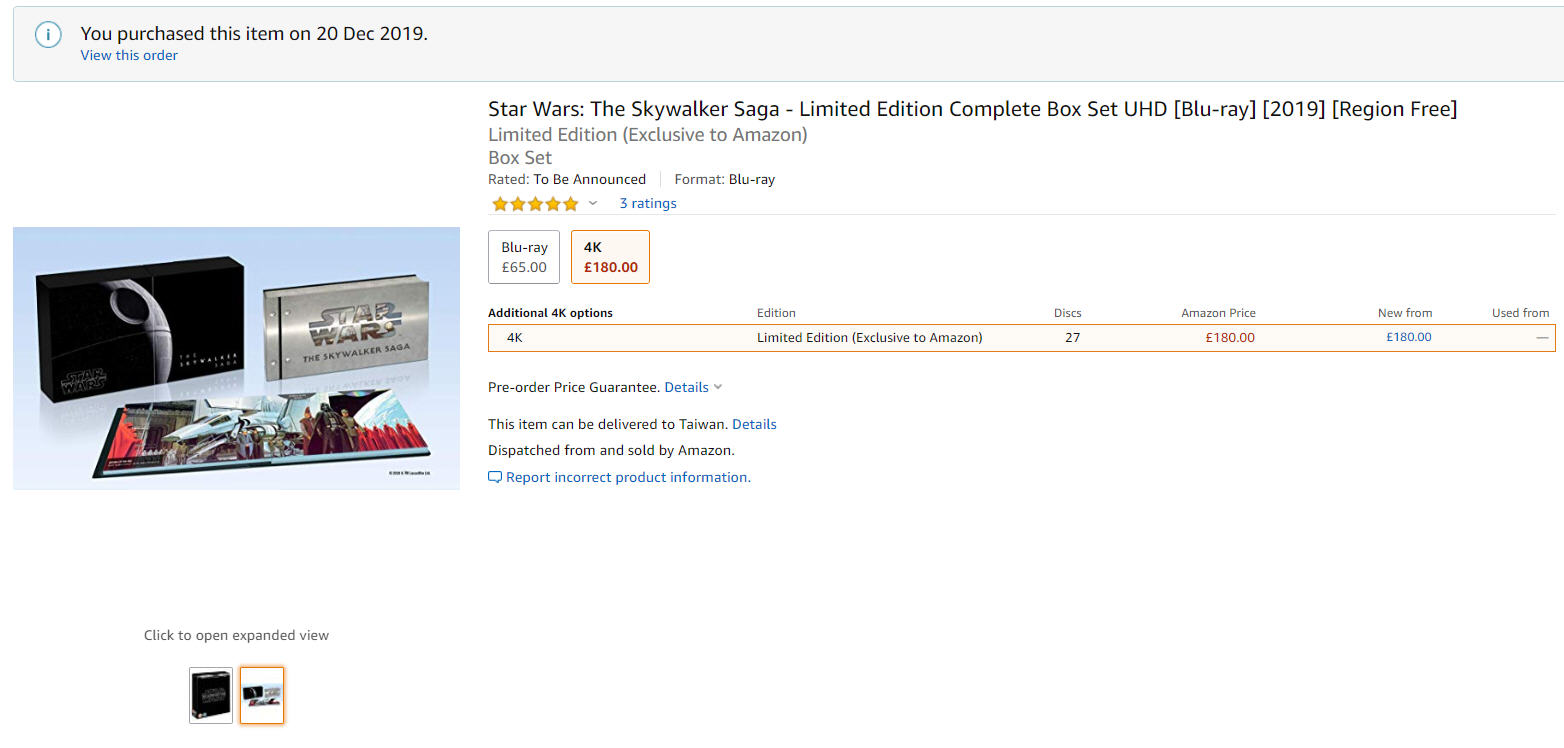The height and width of the screenshot is (748, 1564).
Task: Click the report speech bubble icon
Action: (495, 478)
